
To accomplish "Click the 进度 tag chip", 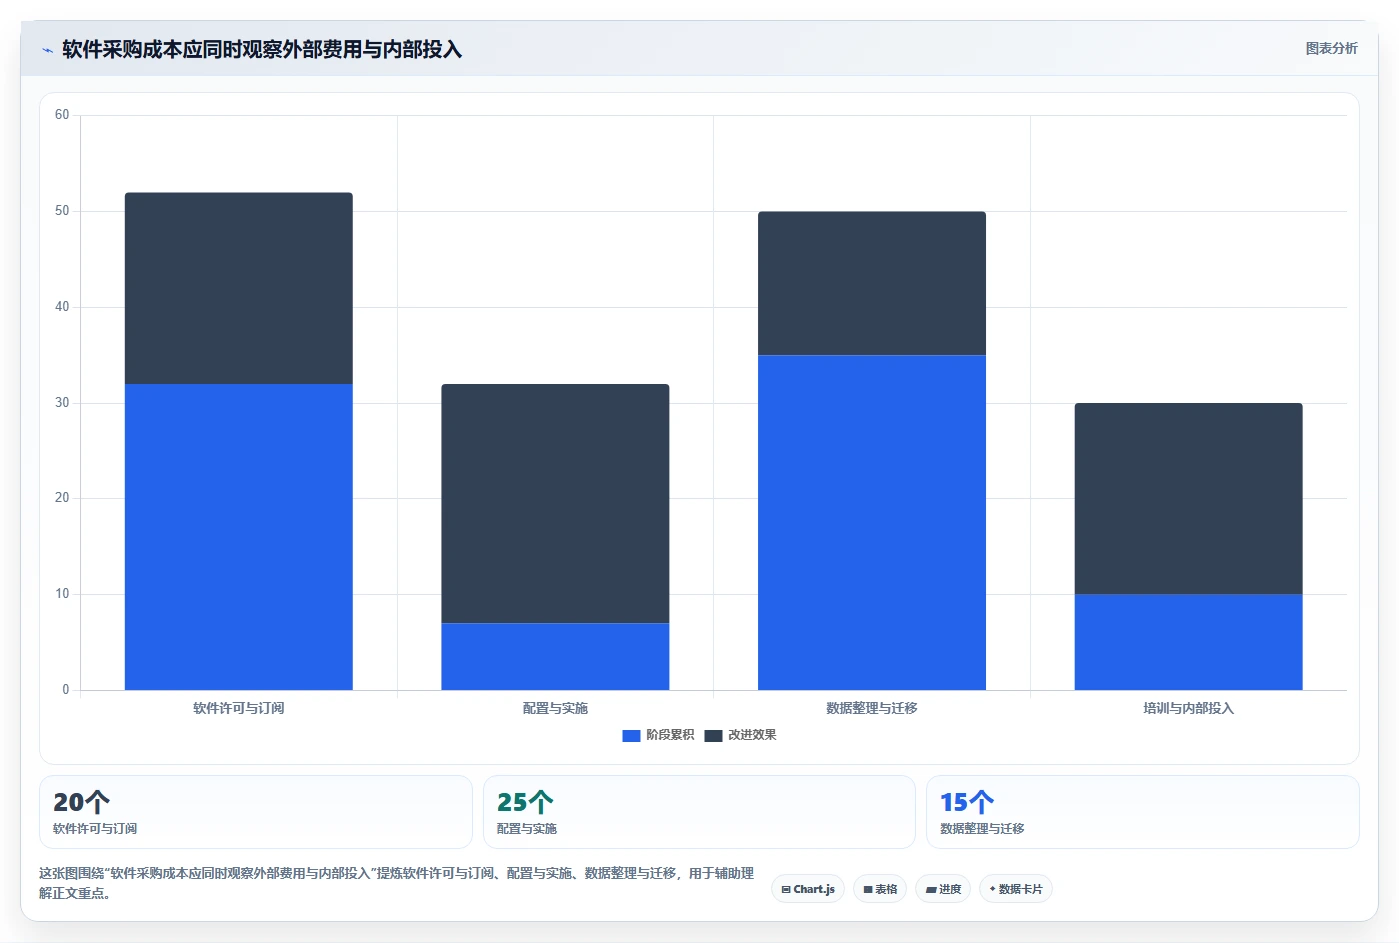I will click(943, 889).
